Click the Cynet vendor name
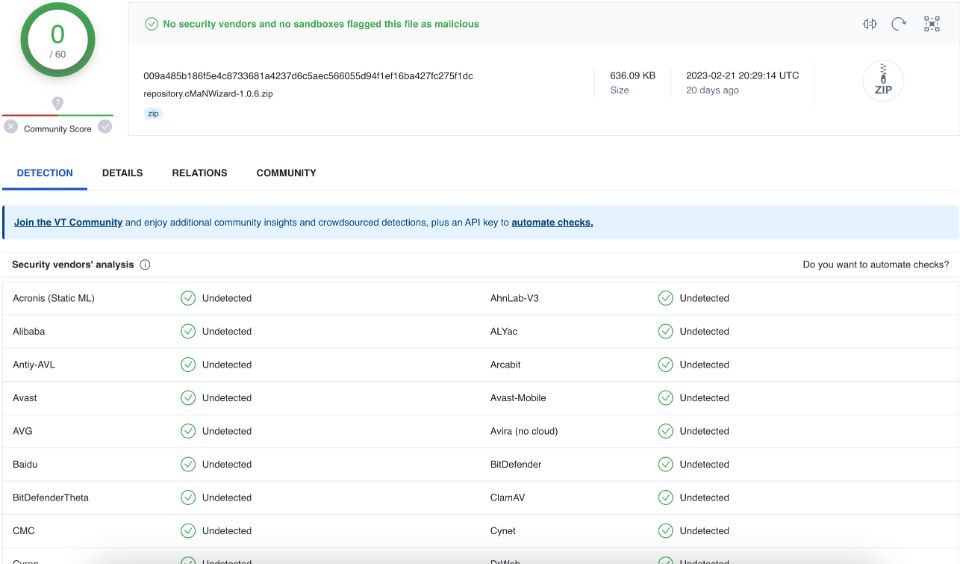This screenshot has width=960, height=564. (503, 530)
